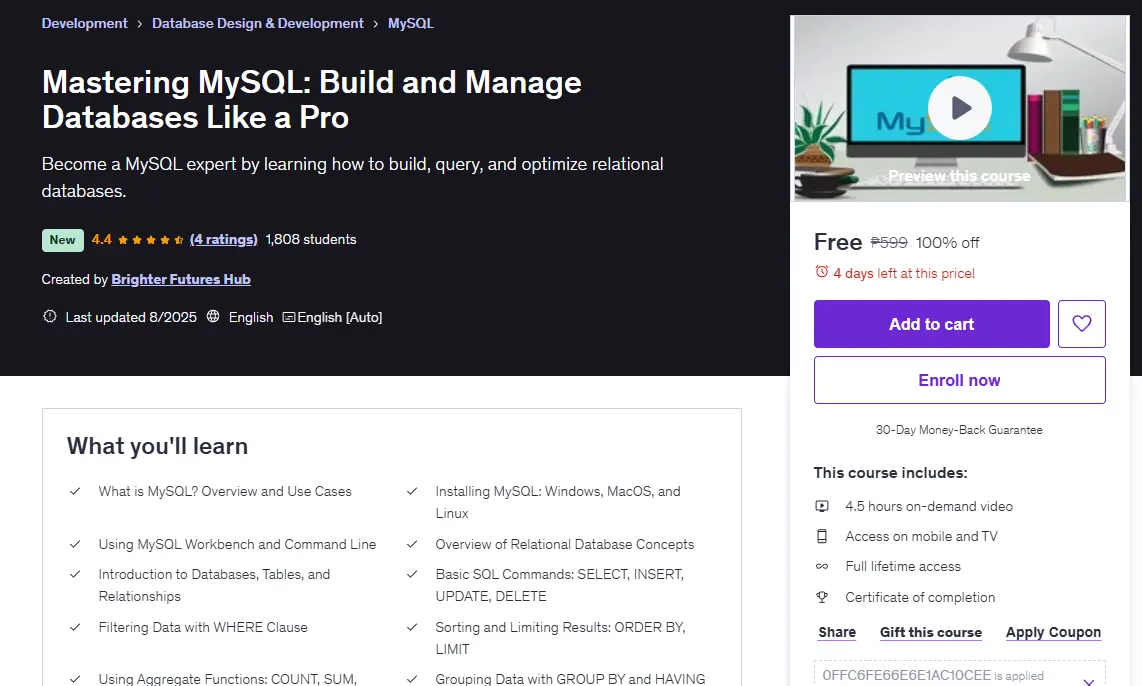1142x686 pixels.
Task: Click 'Access on mobile and TV' text
Action: tap(921, 537)
